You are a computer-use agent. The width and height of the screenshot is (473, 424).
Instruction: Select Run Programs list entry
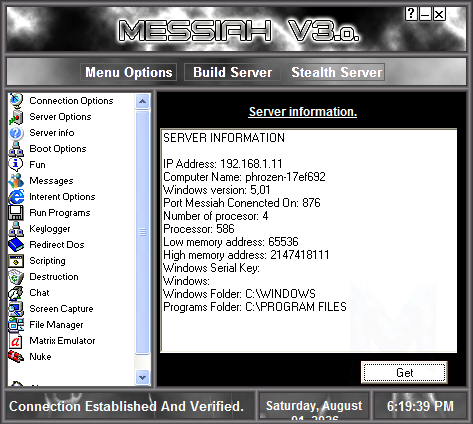60,213
